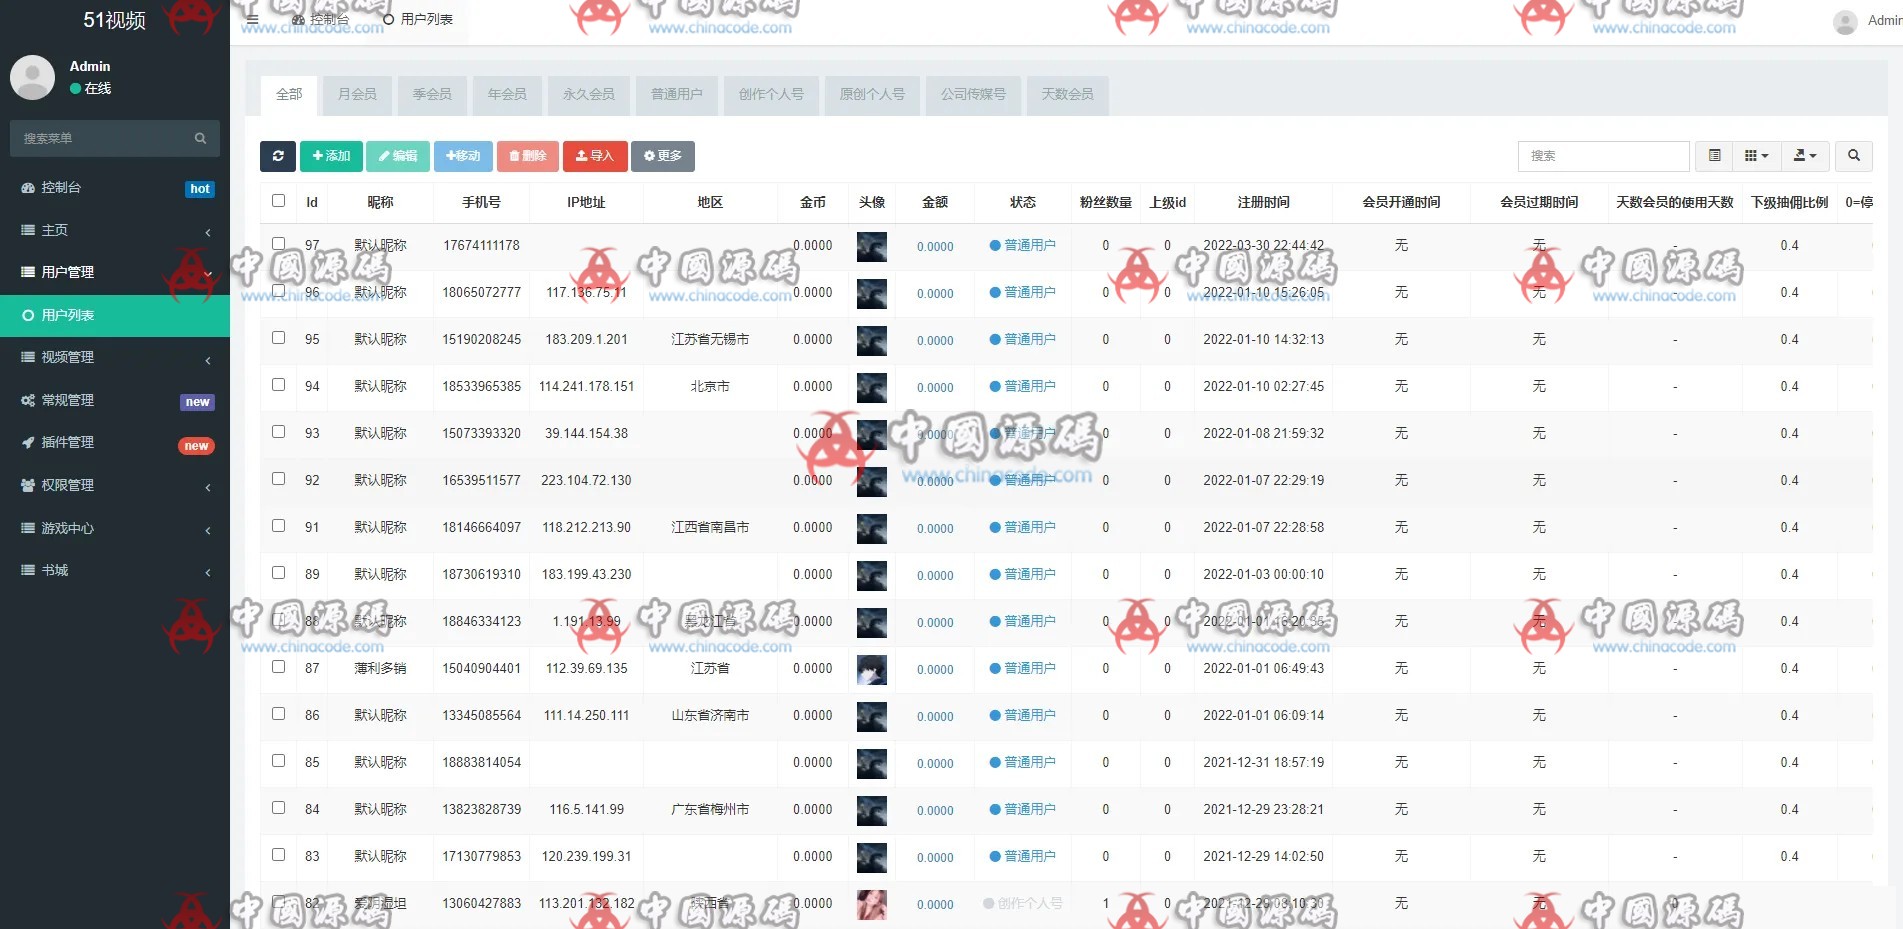Select 用户列表 in the sidebar
The width and height of the screenshot is (1903, 929).
(x=115, y=315)
